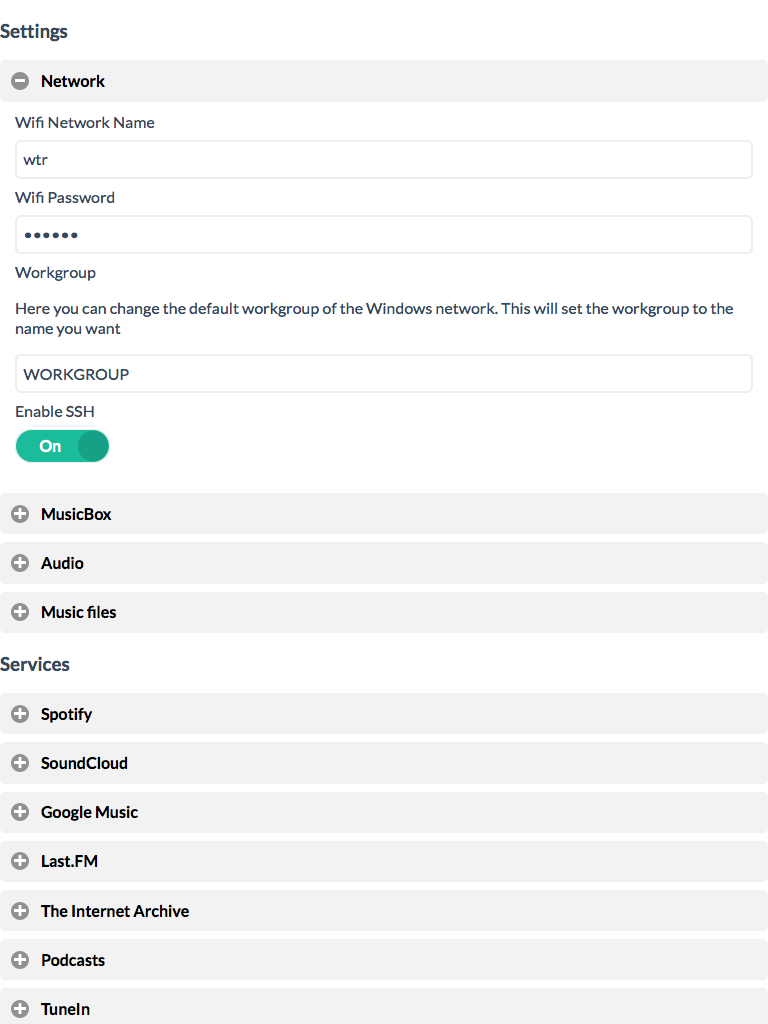
Task: Click the Spotify service label
Action: (x=66, y=714)
